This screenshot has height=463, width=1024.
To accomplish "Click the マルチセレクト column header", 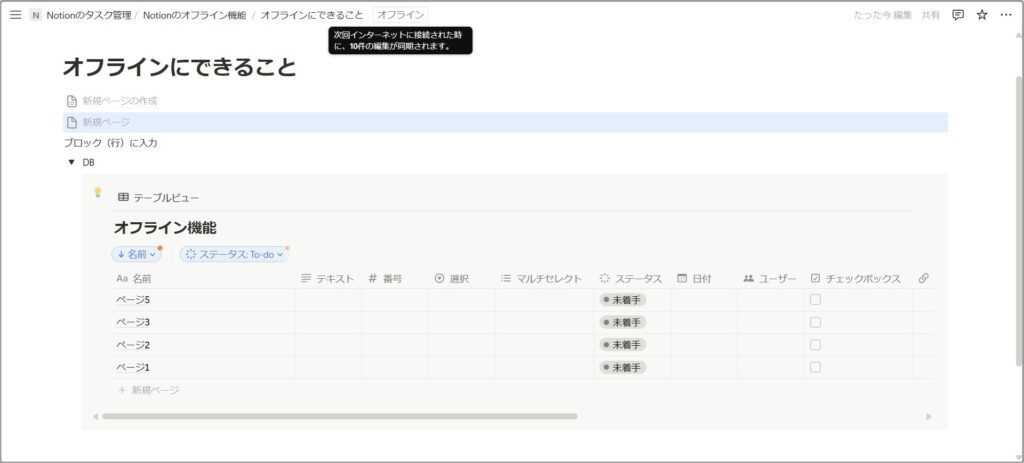I will 544,278.
